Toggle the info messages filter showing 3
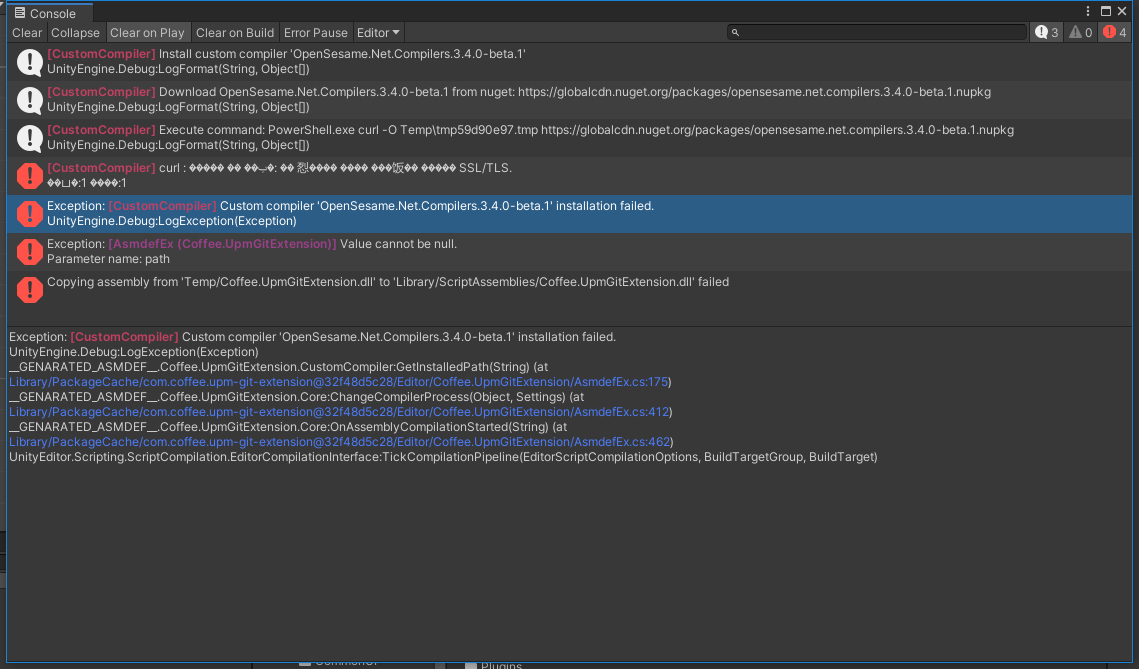Image resolution: width=1139 pixels, height=669 pixels. 1045,32
